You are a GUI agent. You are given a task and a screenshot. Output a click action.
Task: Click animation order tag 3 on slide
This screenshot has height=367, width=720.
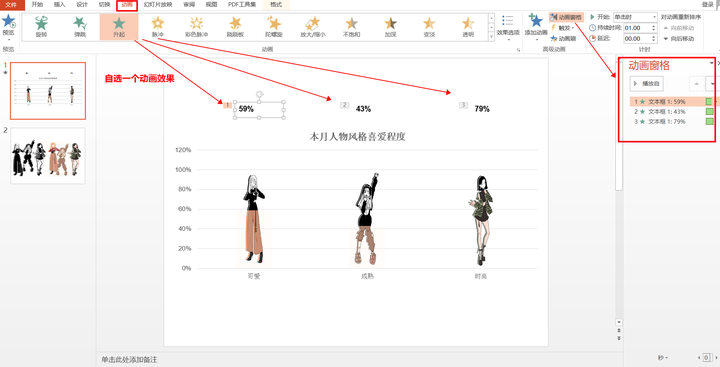coord(463,105)
